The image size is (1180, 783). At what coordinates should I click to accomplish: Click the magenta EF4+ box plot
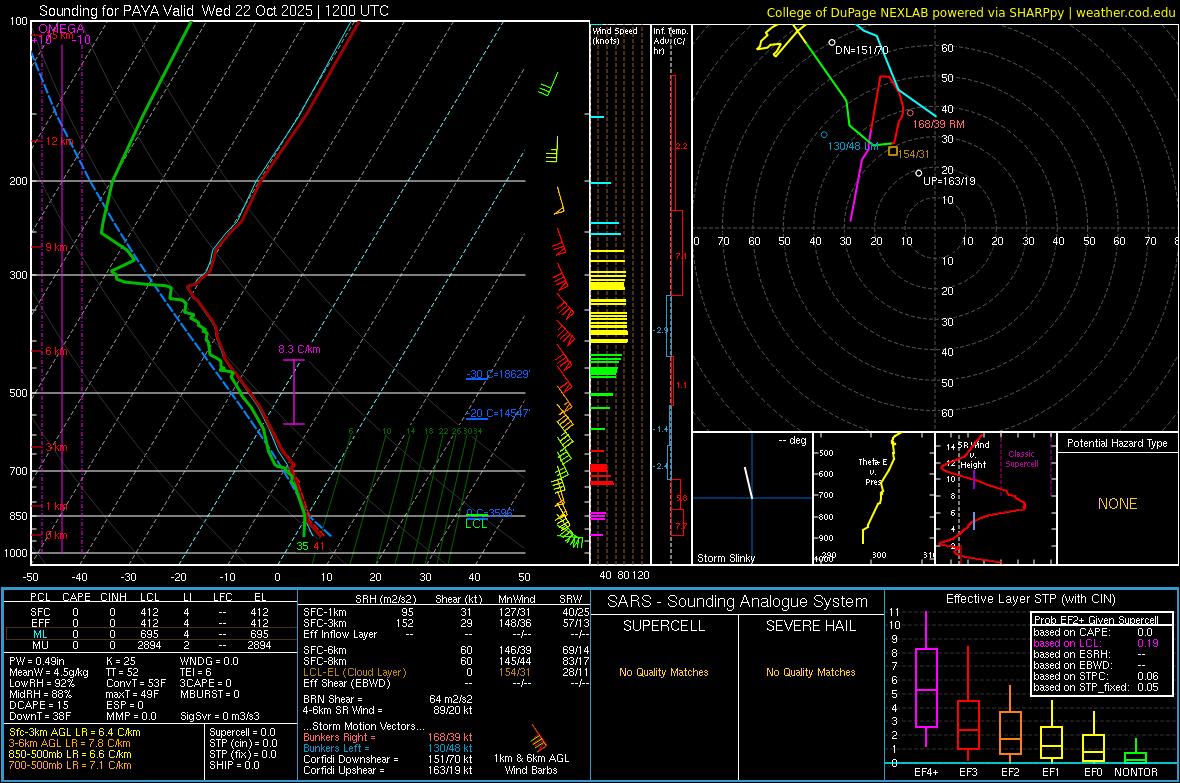(926, 688)
